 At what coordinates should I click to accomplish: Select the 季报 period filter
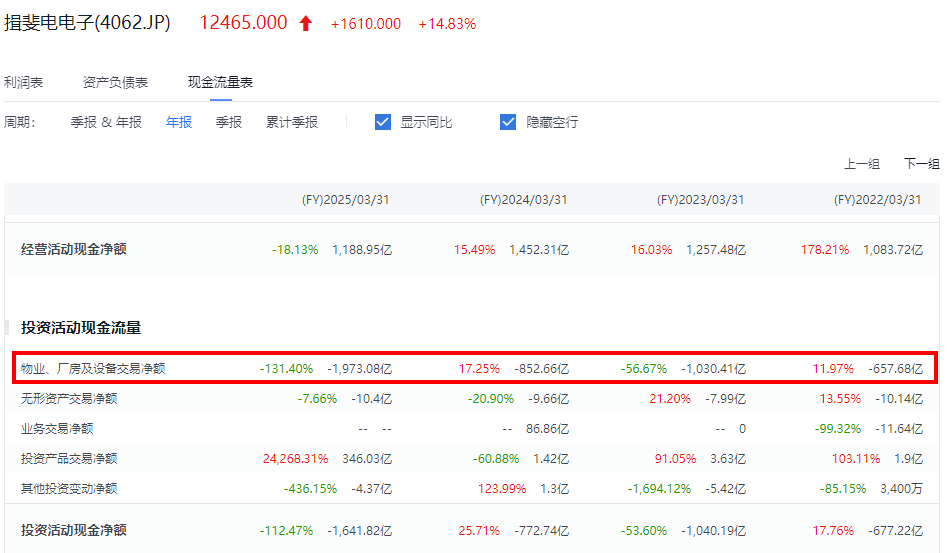pos(229,122)
